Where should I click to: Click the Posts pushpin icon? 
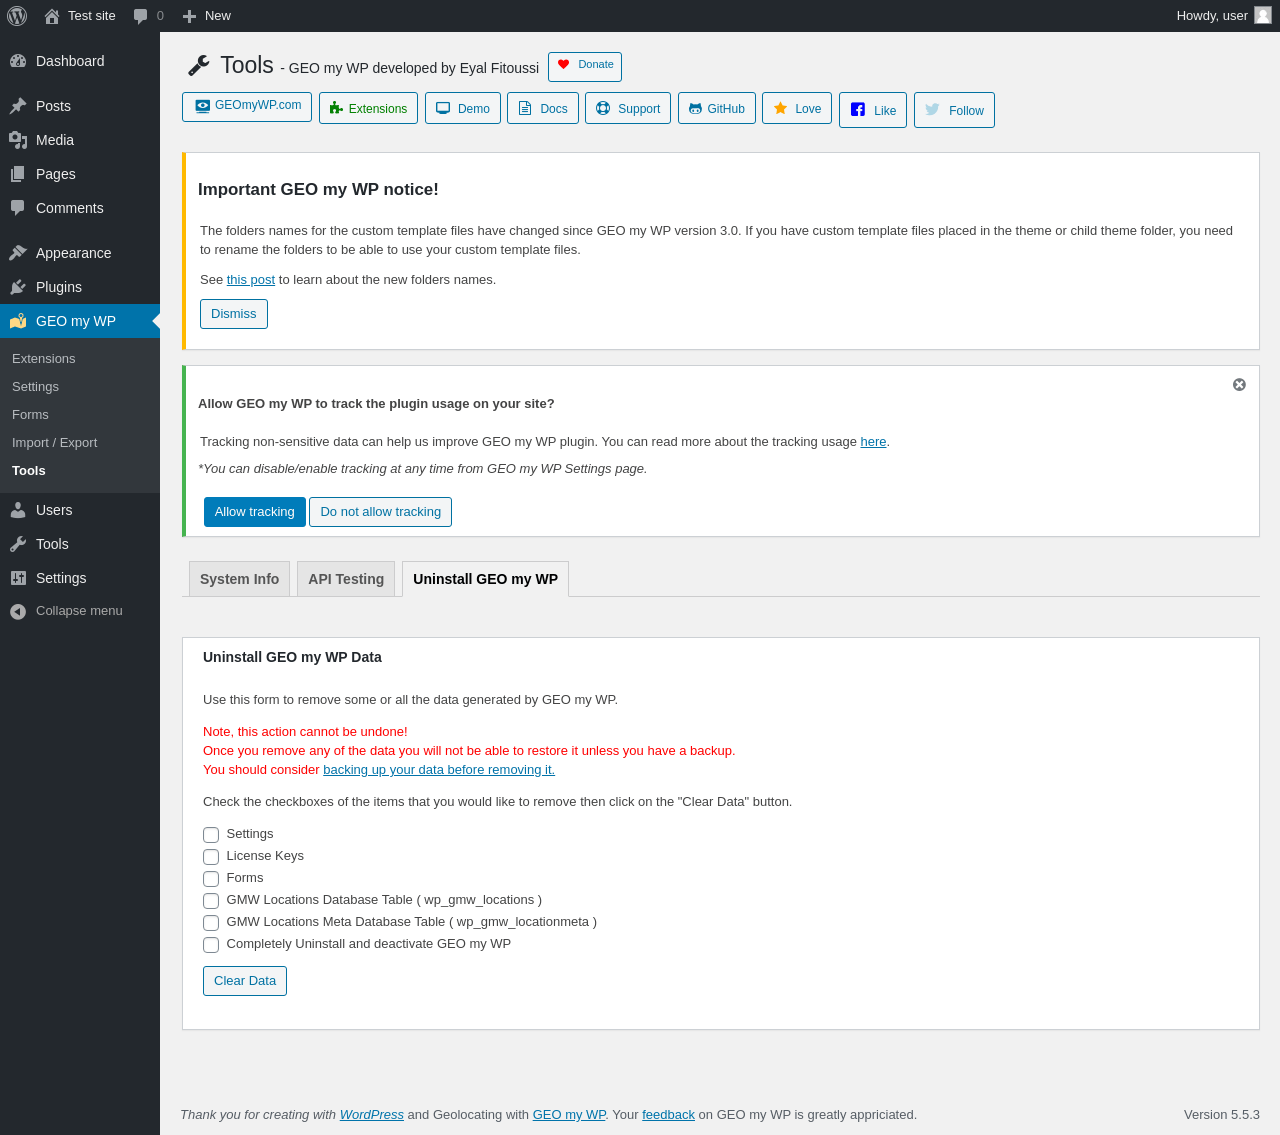[x=18, y=106]
